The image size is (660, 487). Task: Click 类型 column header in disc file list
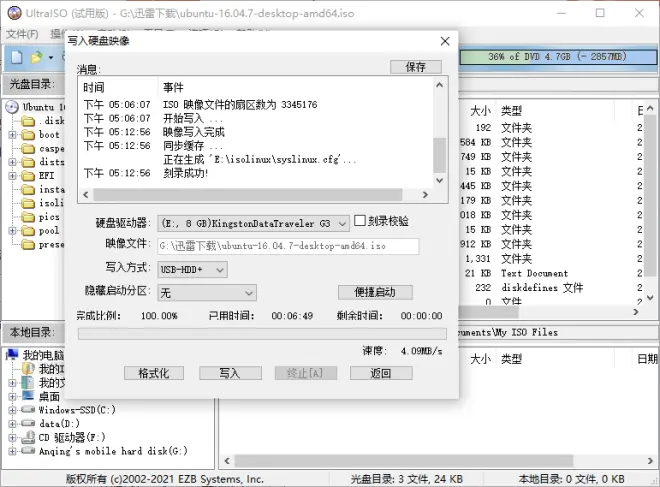click(x=511, y=111)
